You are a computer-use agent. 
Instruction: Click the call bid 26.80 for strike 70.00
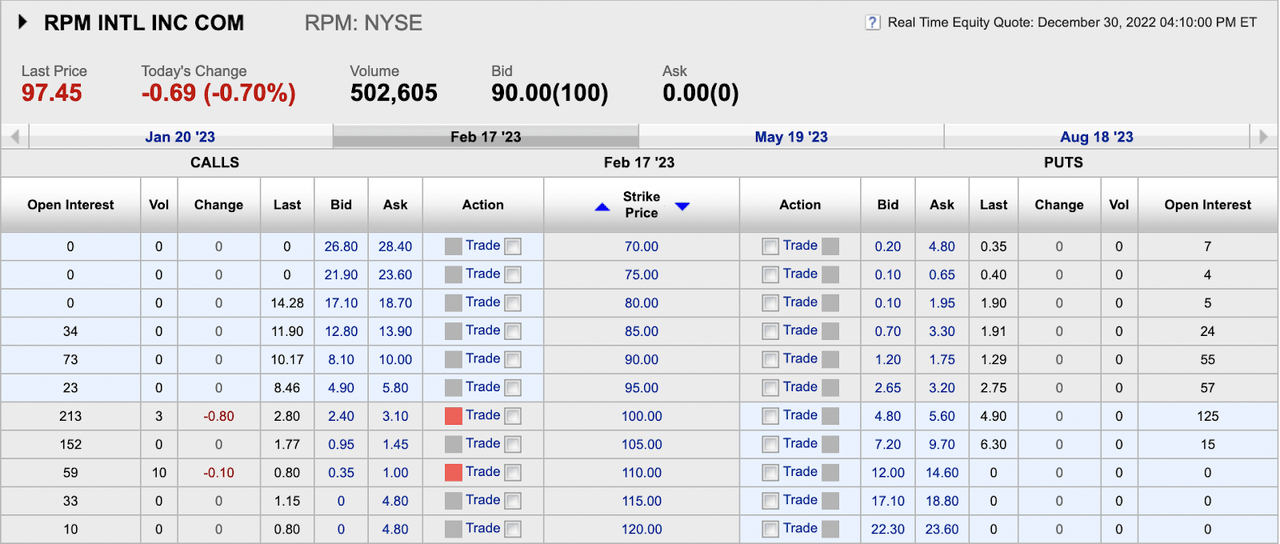tap(341, 247)
